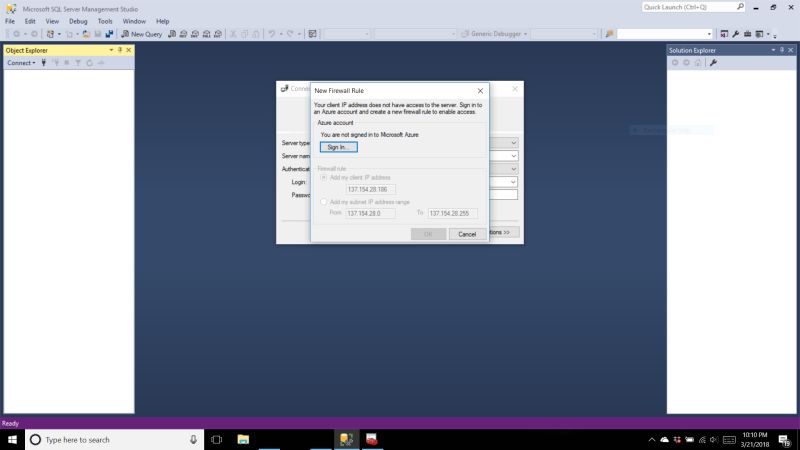This screenshot has width=800, height=450.
Task: Click the Analysis Services DMX Query icon
Action: click(x=195, y=34)
